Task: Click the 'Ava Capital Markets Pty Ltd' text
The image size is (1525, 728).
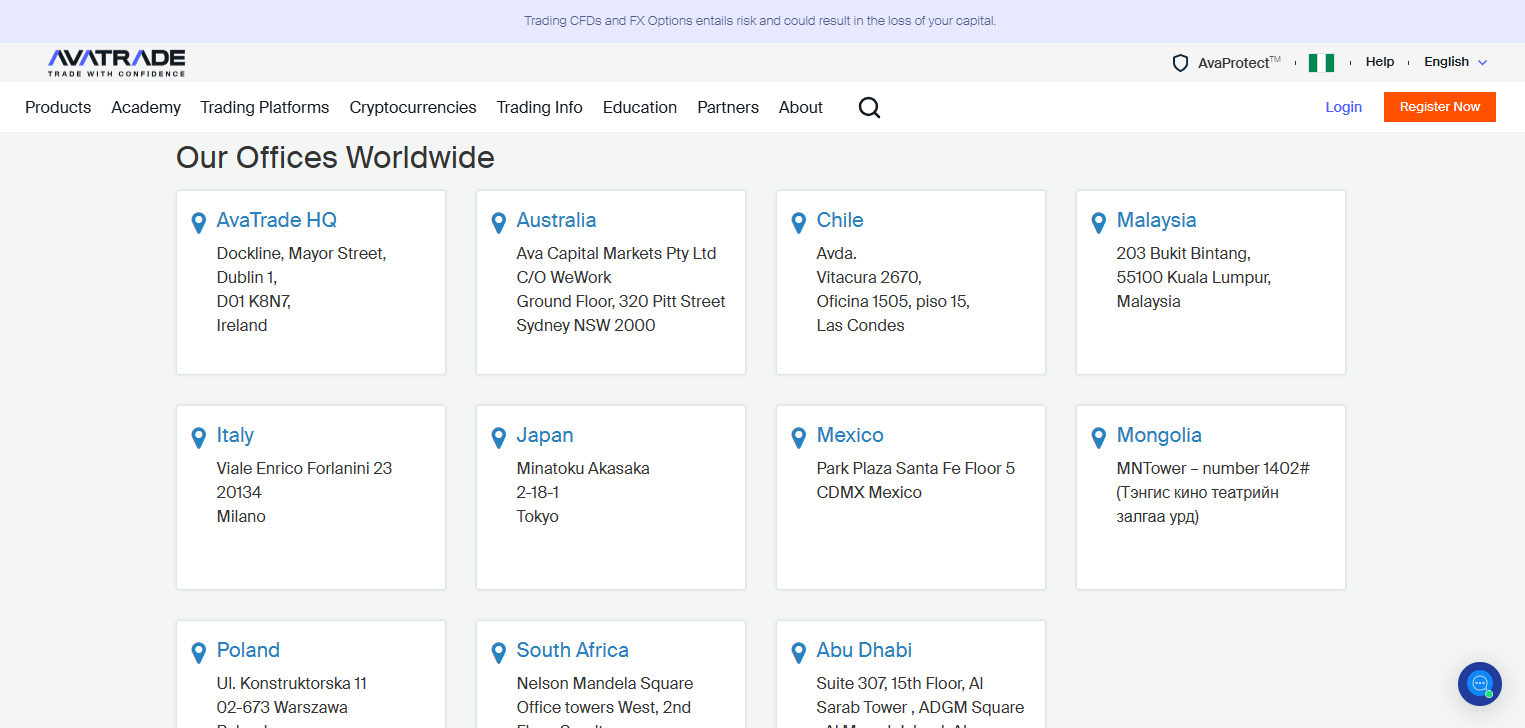Action: click(x=616, y=254)
